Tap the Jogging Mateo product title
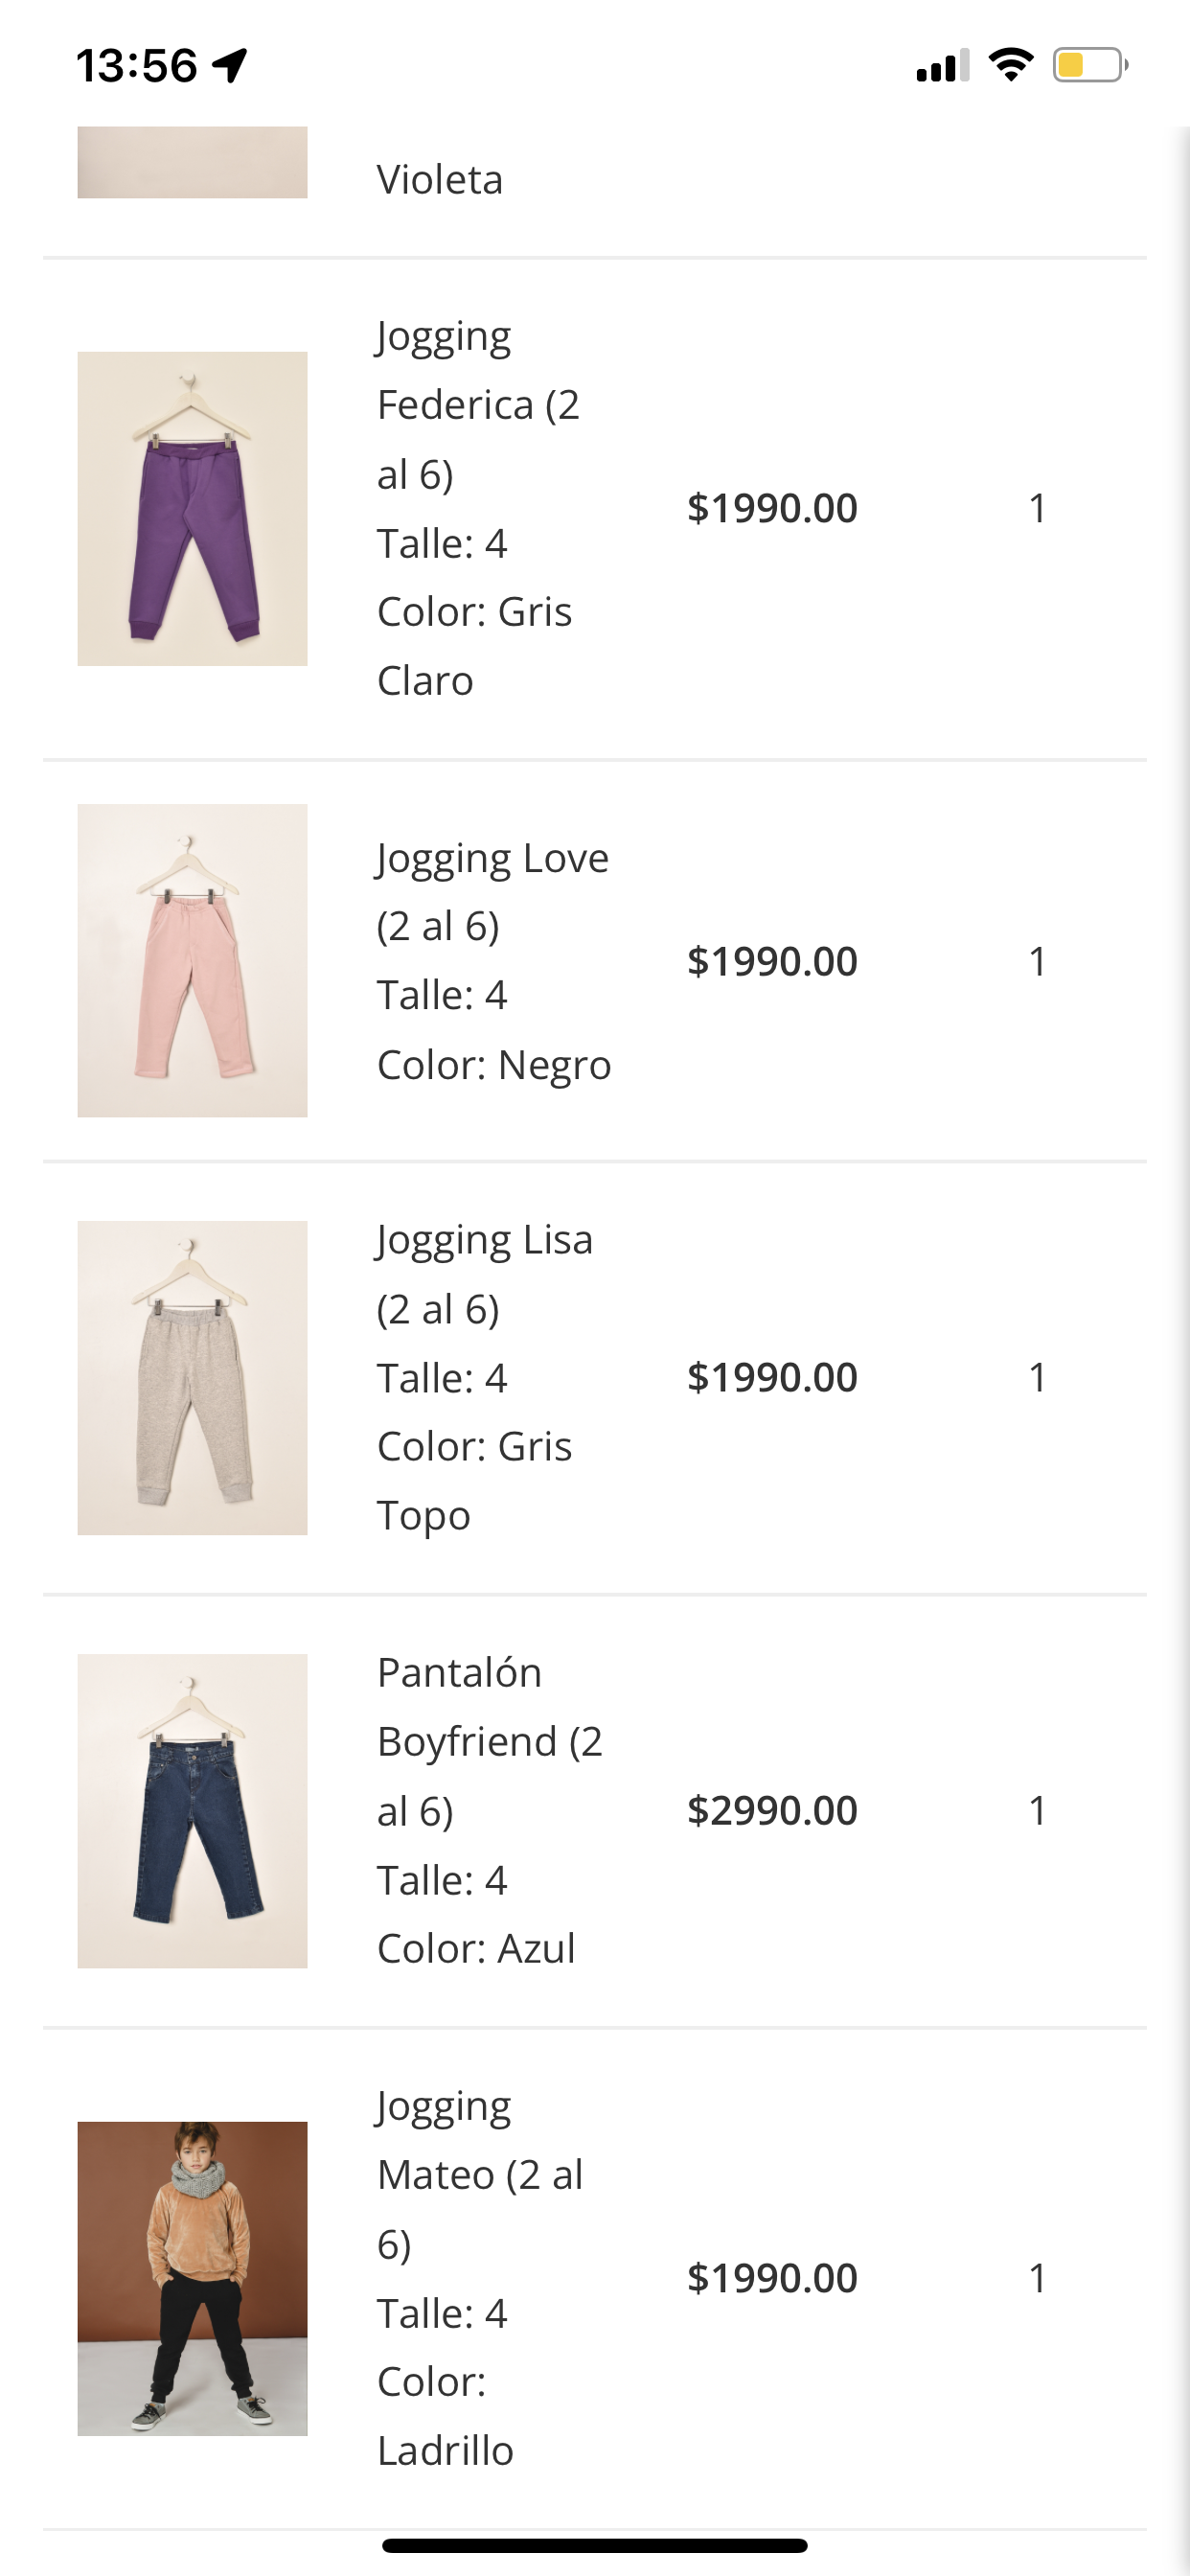This screenshot has height=2576, width=1190. (x=480, y=2174)
